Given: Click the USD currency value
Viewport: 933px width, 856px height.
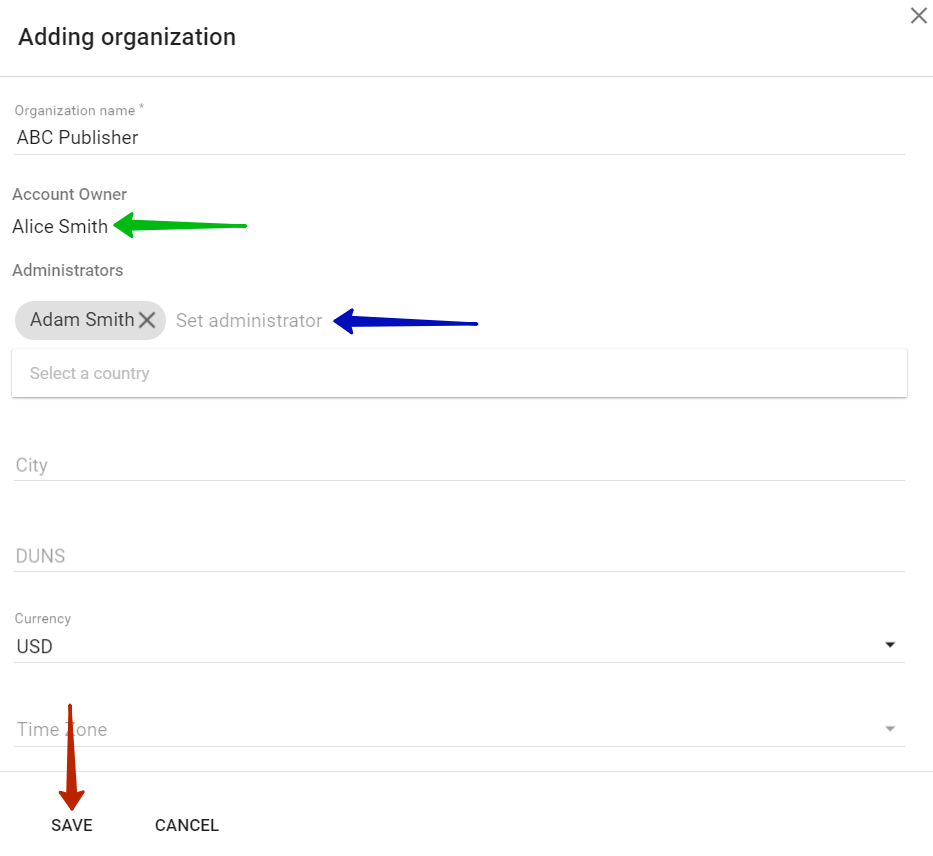Looking at the screenshot, I should tap(36, 647).
